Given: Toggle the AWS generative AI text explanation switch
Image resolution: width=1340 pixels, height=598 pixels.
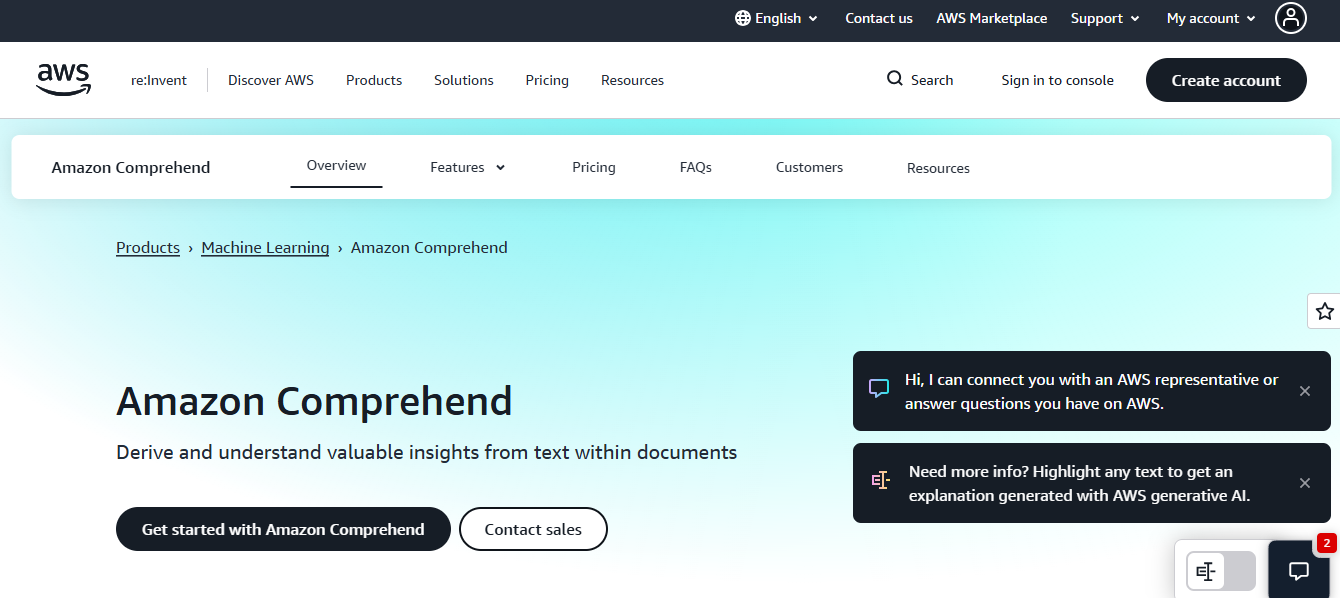Looking at the screenshot, I should (1219, 571).
